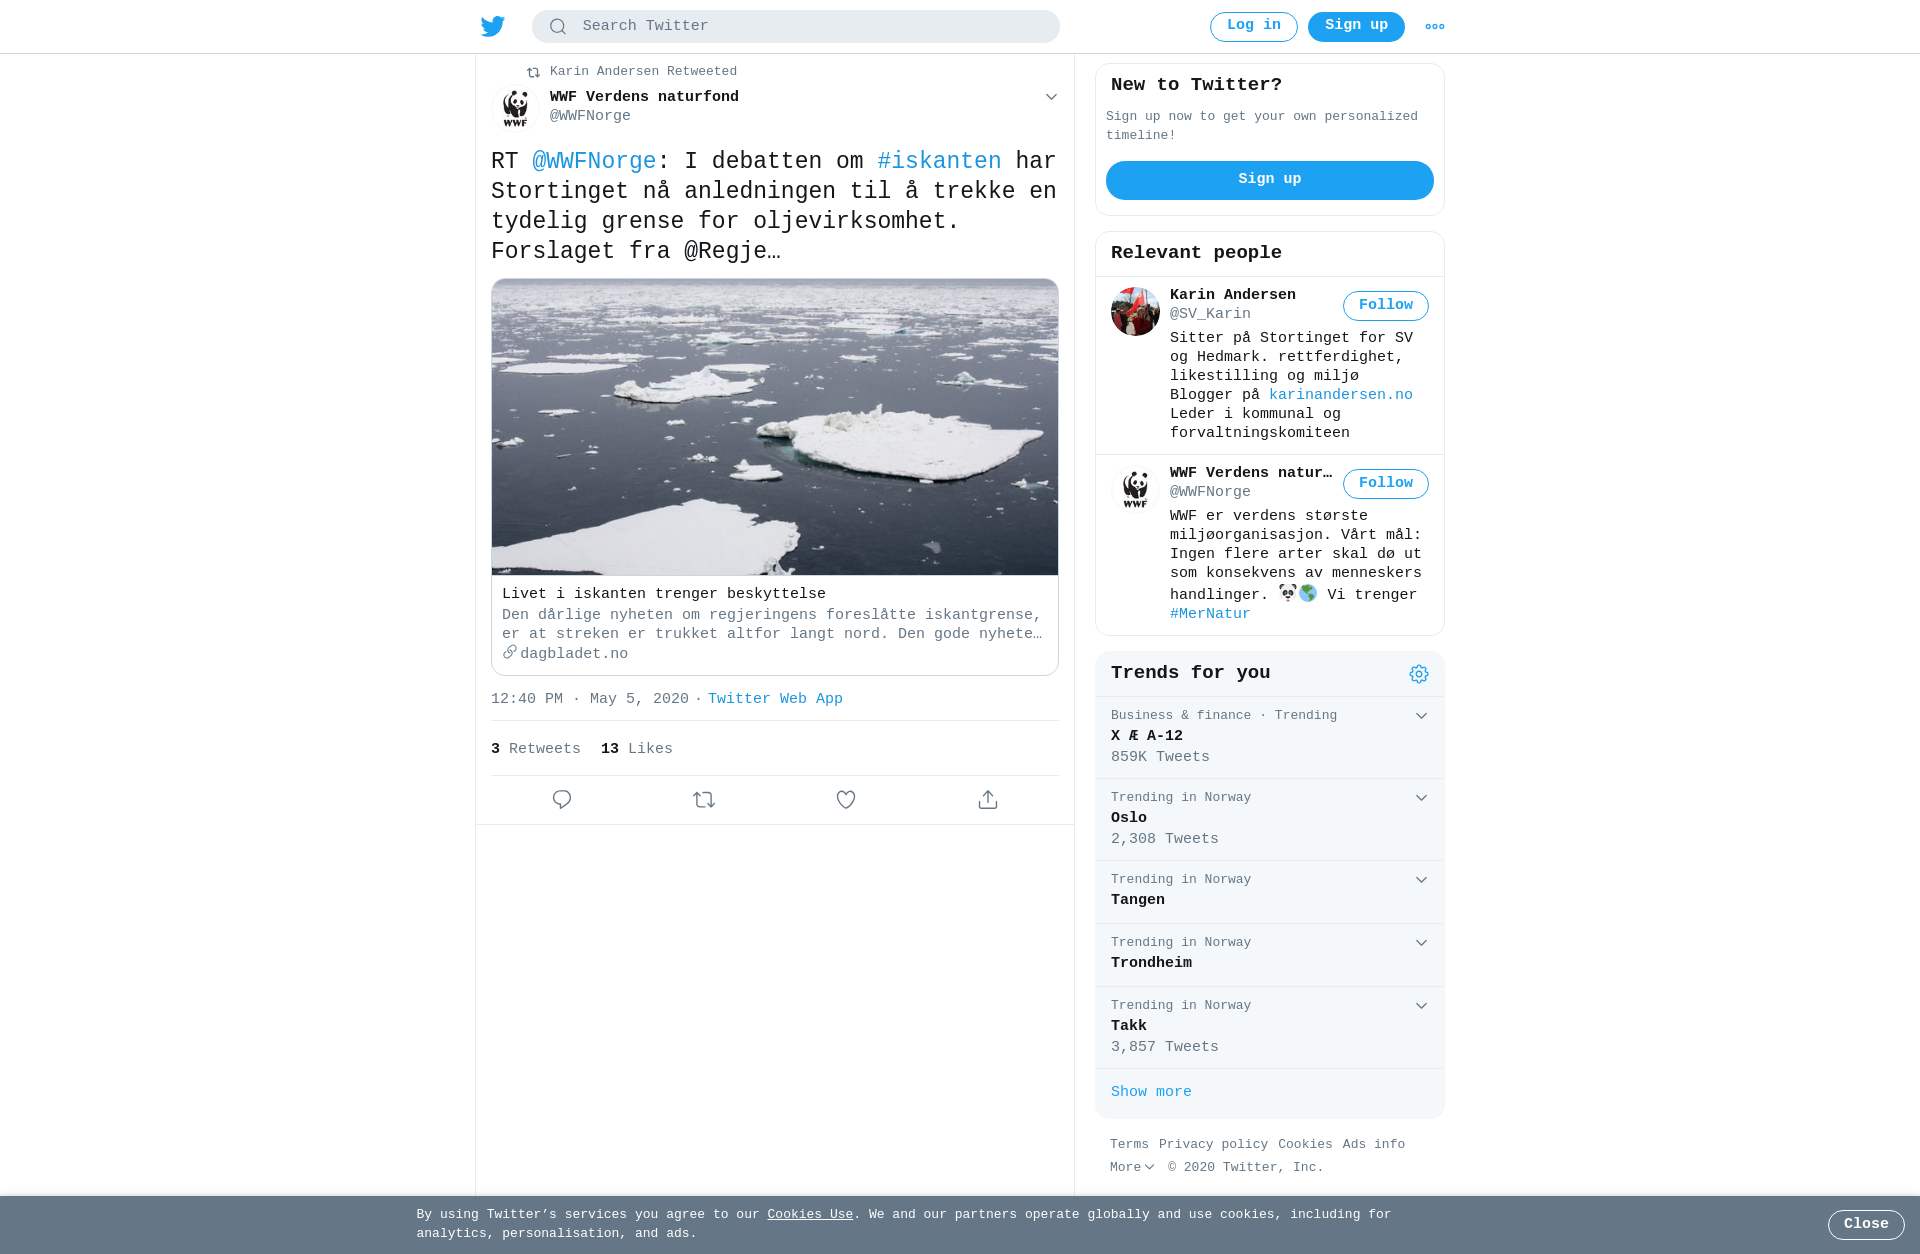This screenshot has height=1254, width=1920.
Task: Expand options for X Æ A-12 trend
Action: click(1421, 716)
